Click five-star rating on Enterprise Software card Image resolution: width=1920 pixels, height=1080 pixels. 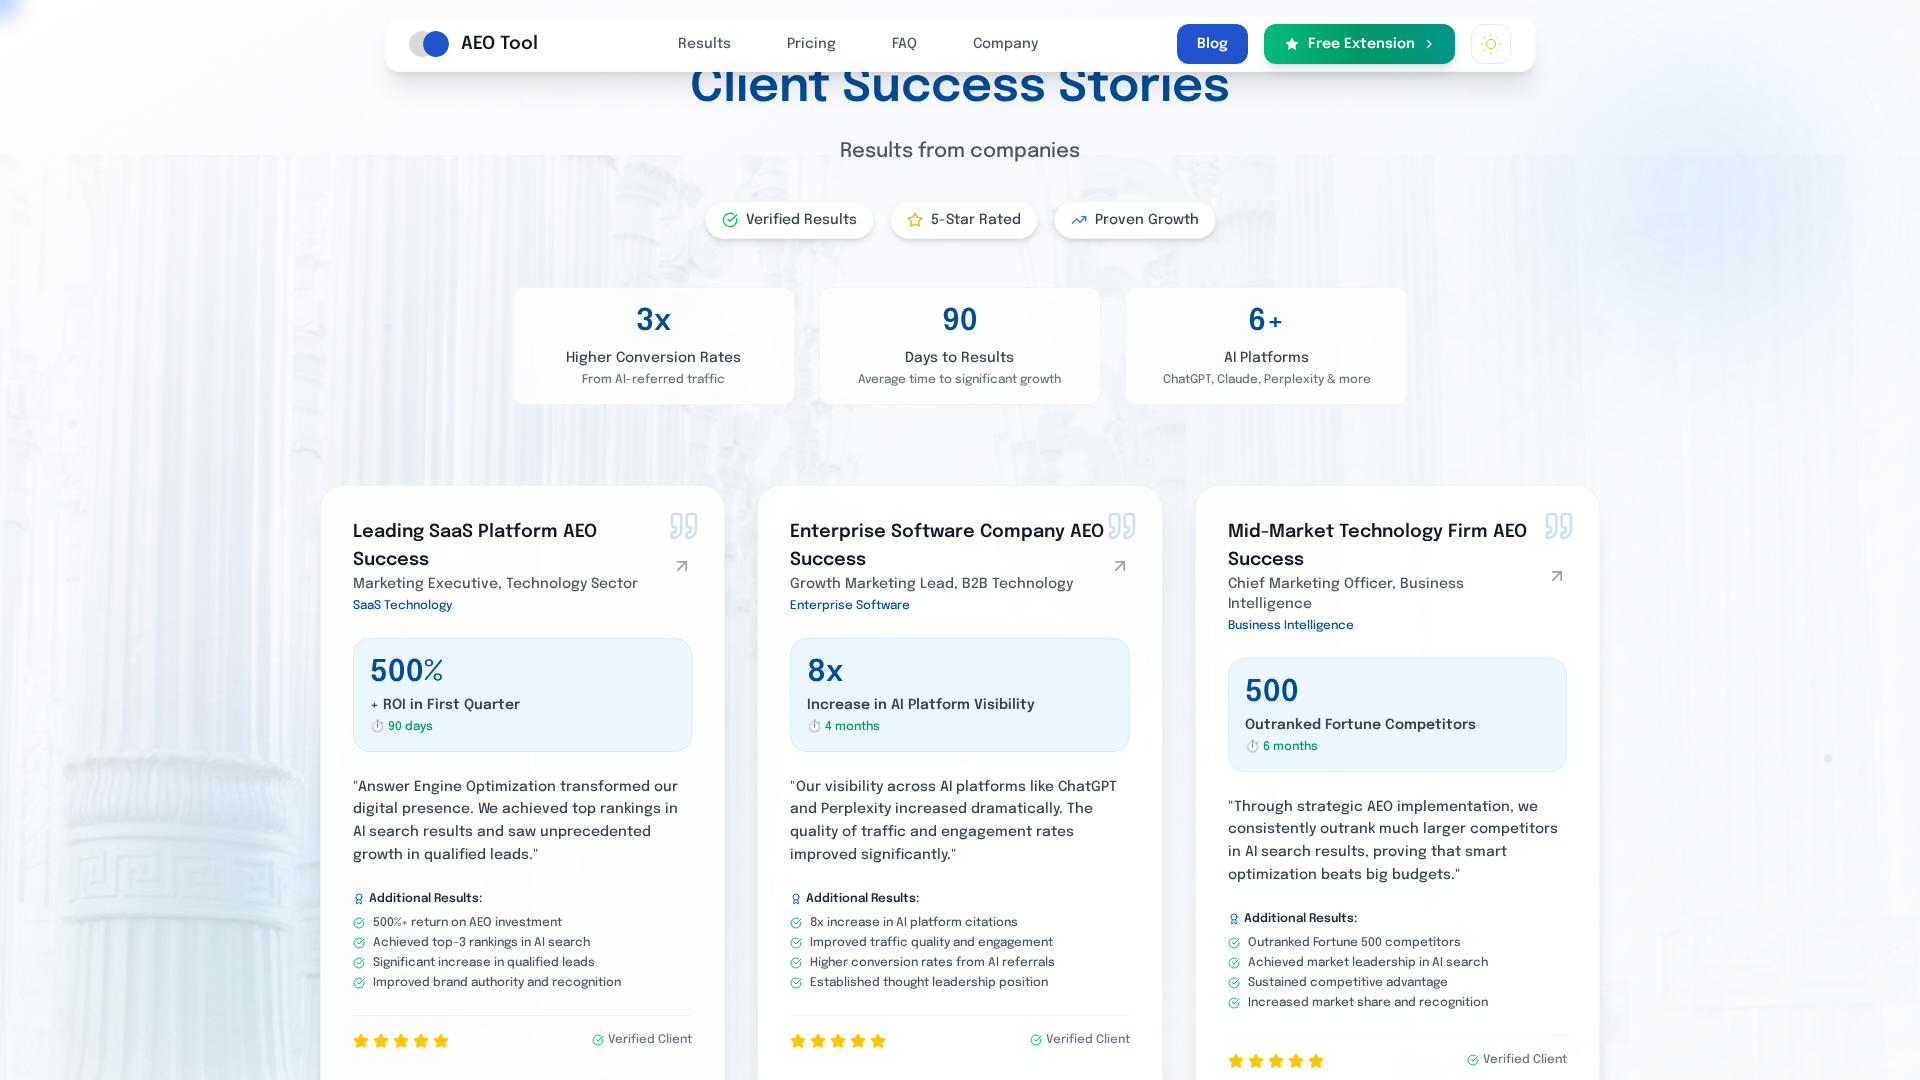[x=838, y=1041]
